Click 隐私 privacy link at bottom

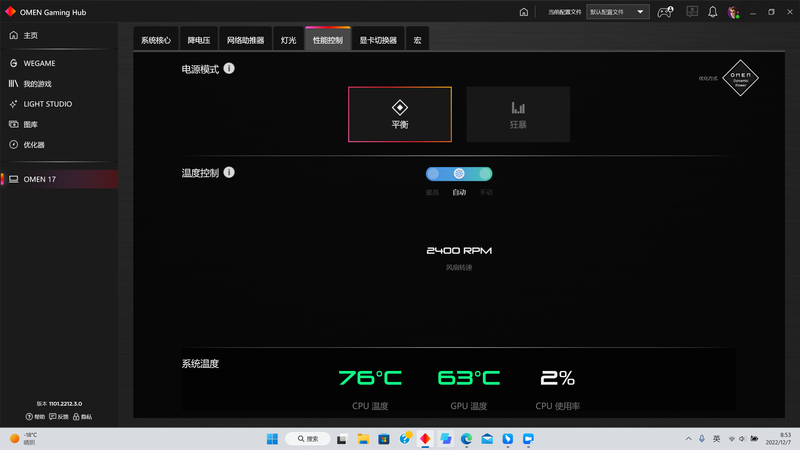pyautogui.click(x=82, y=416)
